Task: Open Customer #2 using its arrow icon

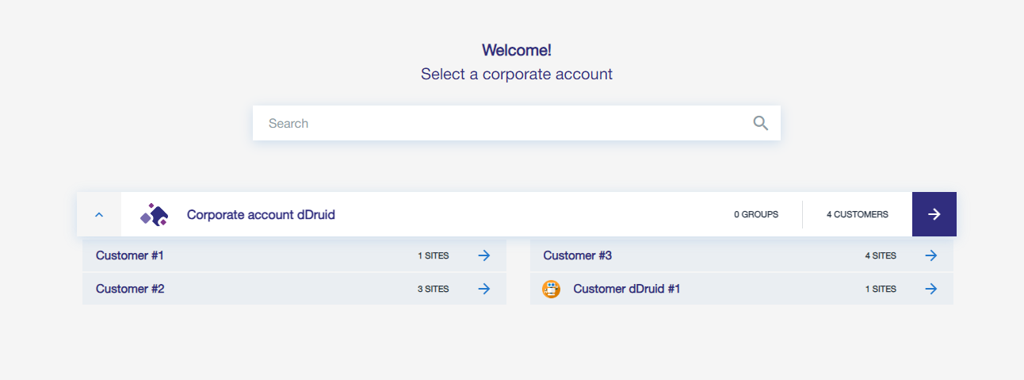Action: (484, 289)
